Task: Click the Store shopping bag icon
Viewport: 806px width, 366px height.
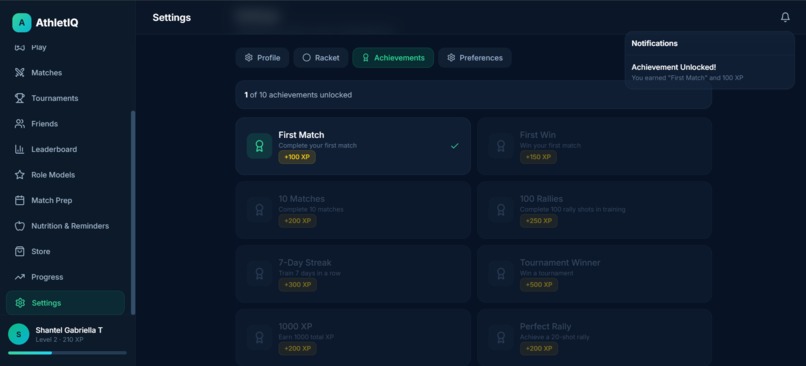Action: (20, 251)
